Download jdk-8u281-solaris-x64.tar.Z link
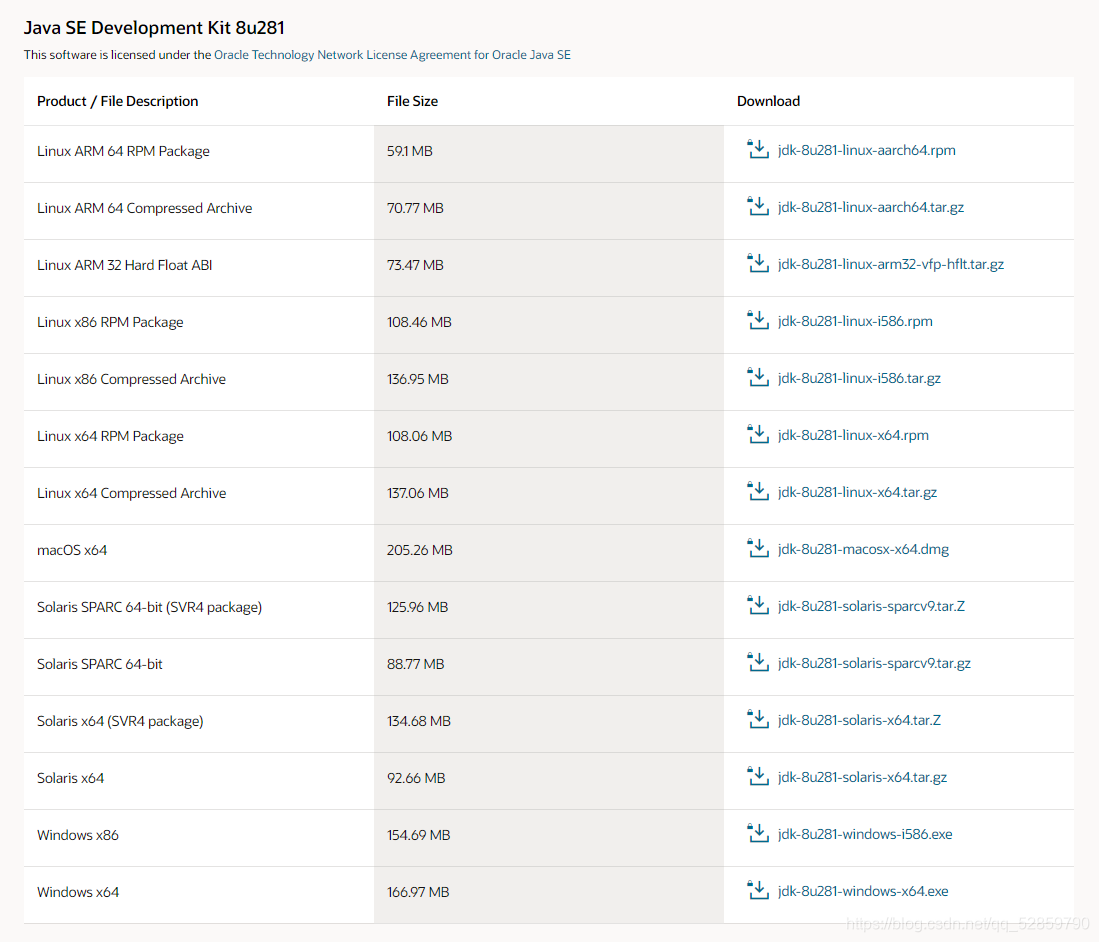 859,721
